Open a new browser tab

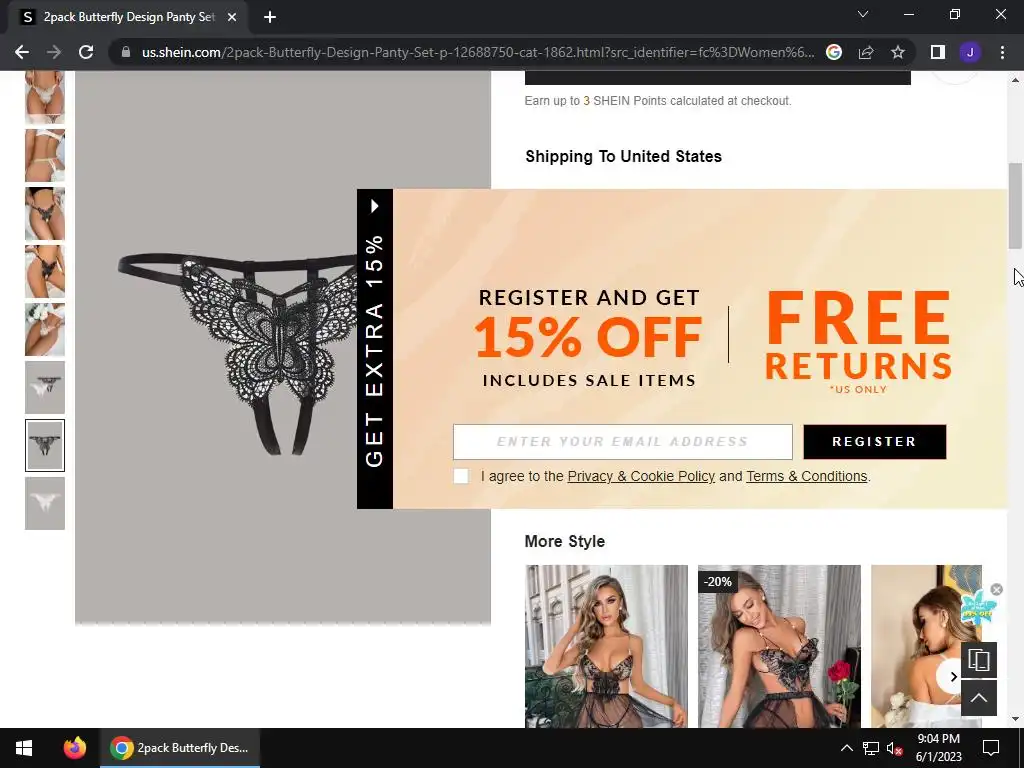click(x=270, y=17)
